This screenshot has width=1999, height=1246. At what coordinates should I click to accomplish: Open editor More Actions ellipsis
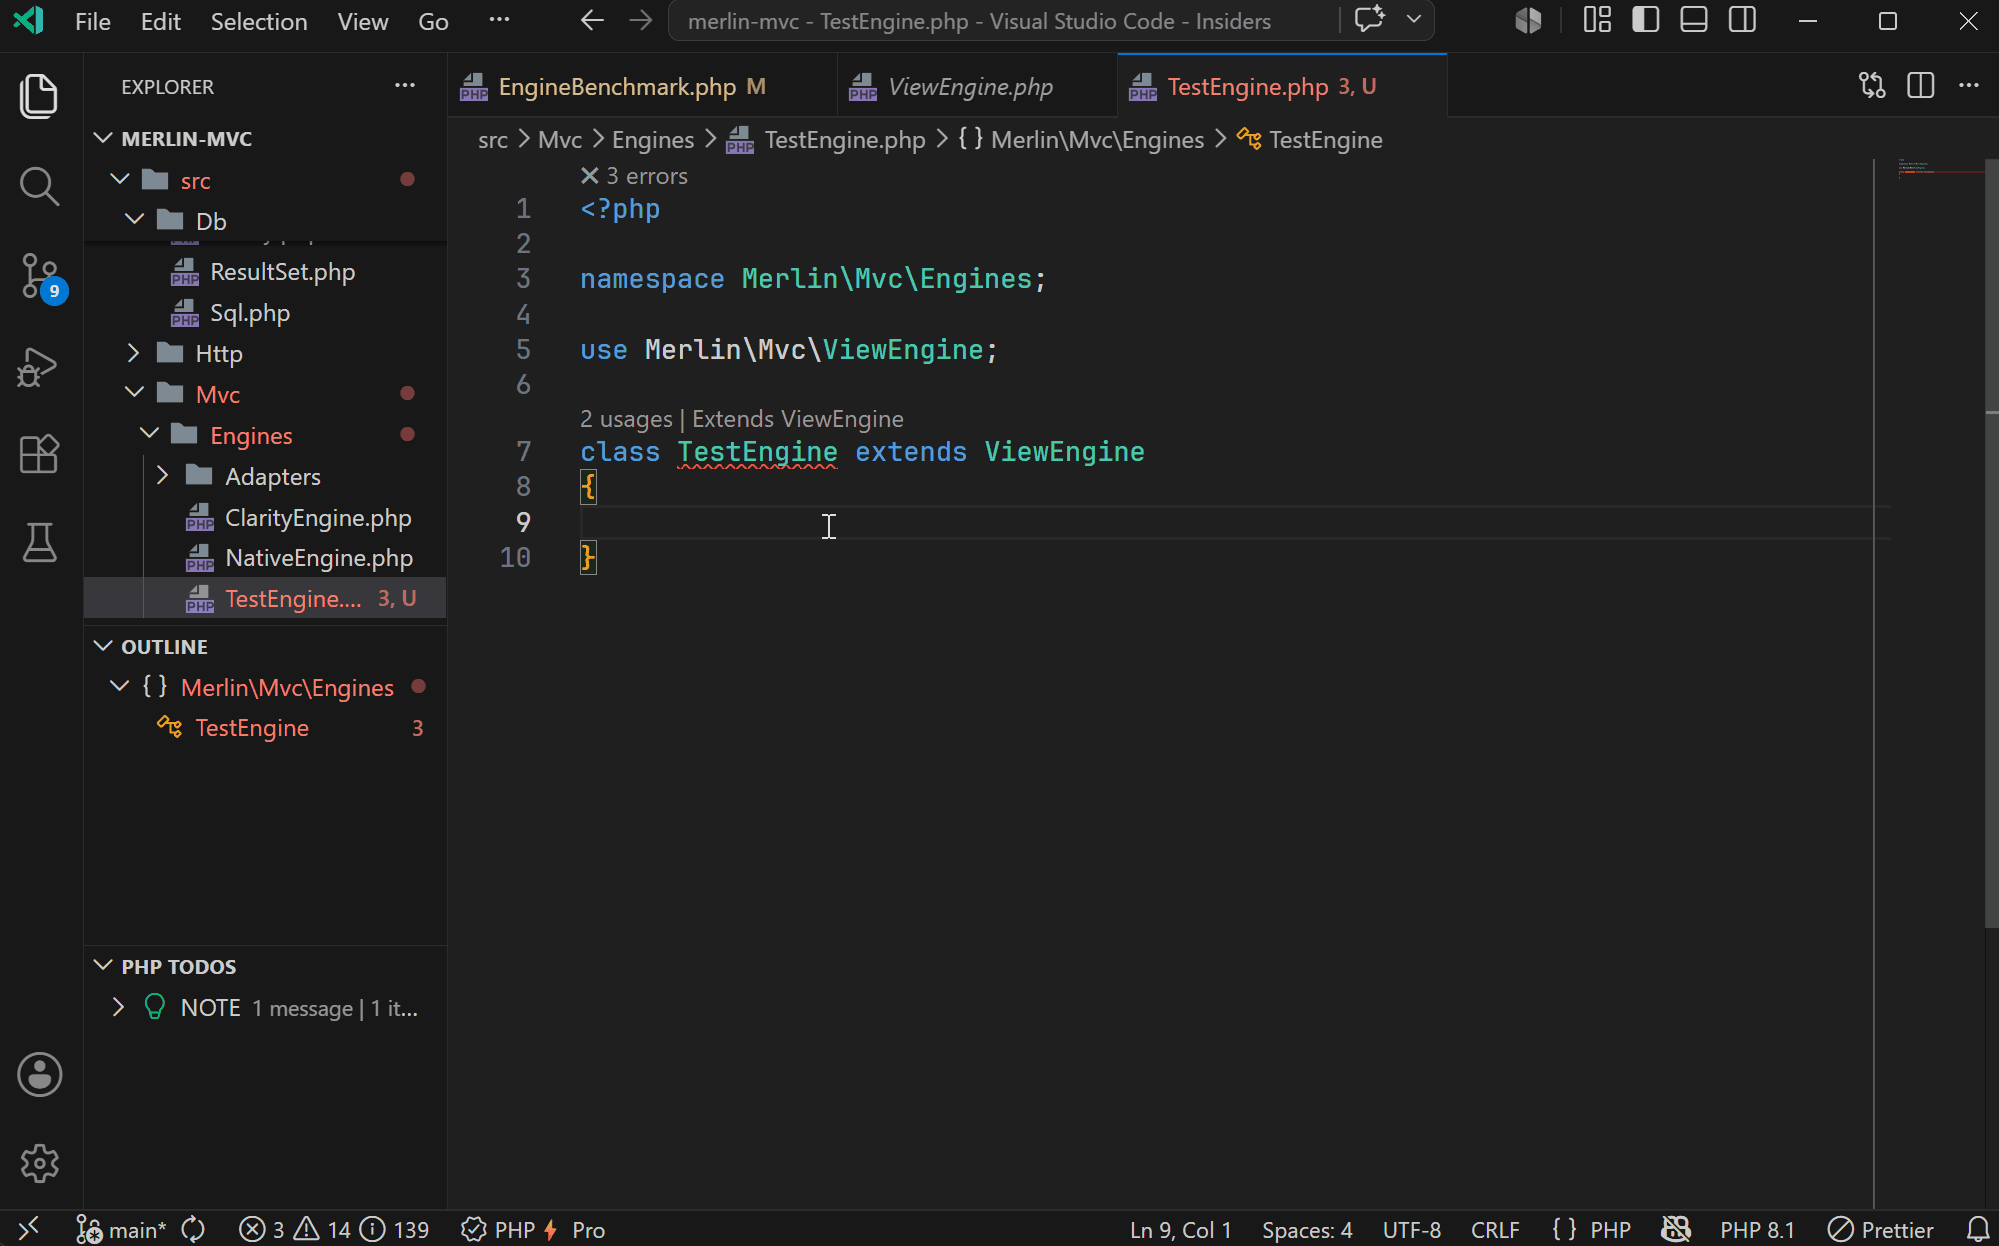1969,86
